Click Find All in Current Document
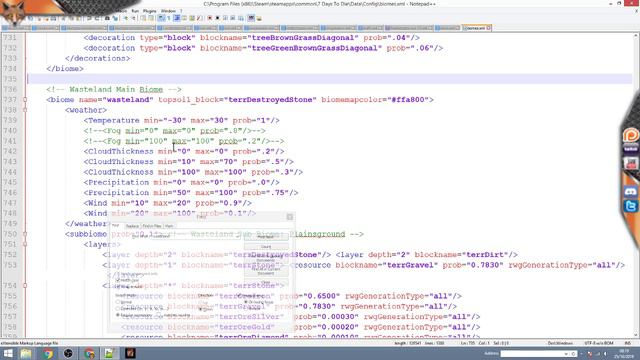 click(x=266, y=271)
